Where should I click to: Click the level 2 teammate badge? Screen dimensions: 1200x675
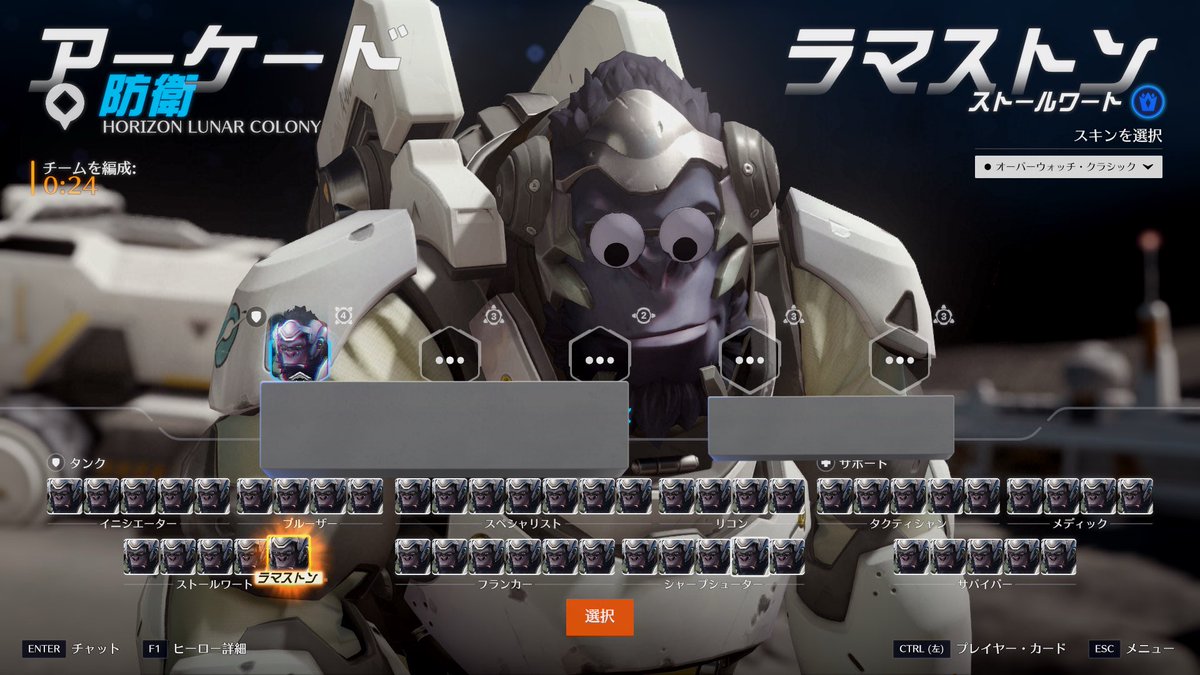[x=644, y=316]
